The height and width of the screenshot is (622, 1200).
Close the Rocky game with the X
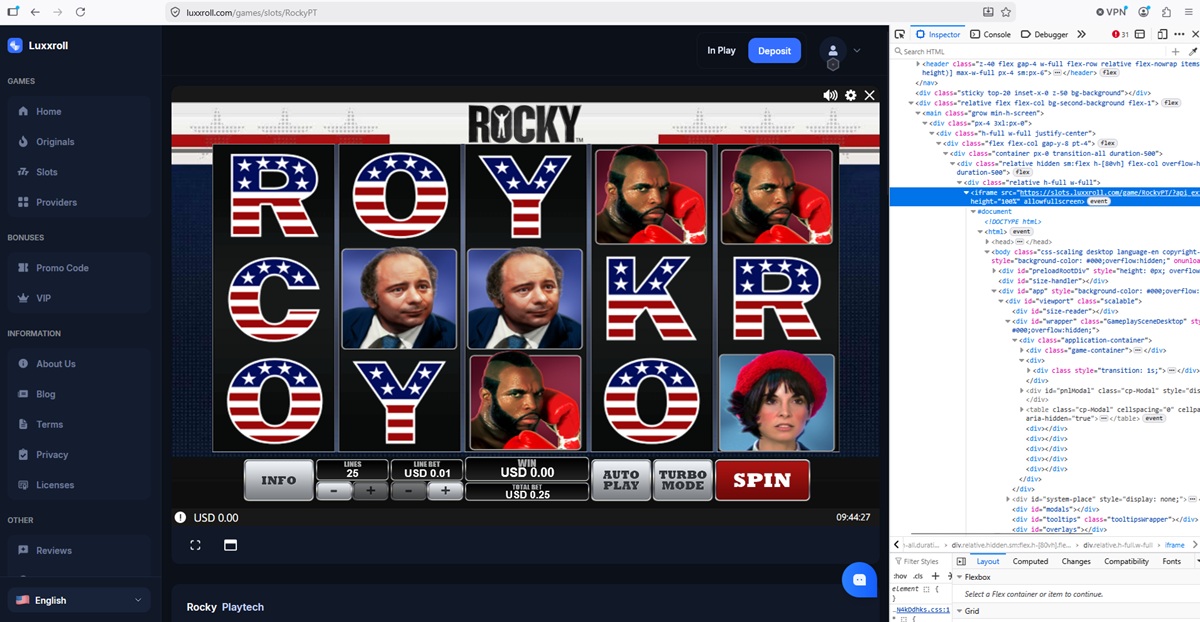pyautogui.click(x=869, y=95)
